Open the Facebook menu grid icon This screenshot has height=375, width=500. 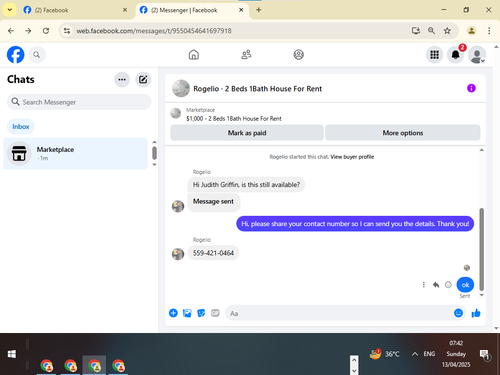(x=434, y=55)
